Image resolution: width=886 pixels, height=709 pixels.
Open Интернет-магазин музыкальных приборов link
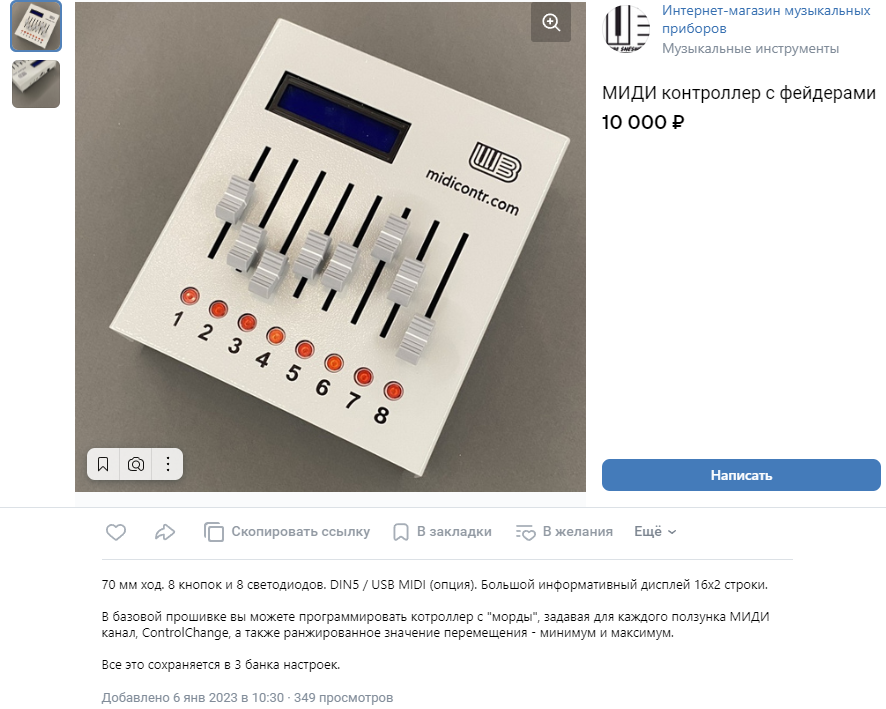pyautogui.click(x=766, y=19)
